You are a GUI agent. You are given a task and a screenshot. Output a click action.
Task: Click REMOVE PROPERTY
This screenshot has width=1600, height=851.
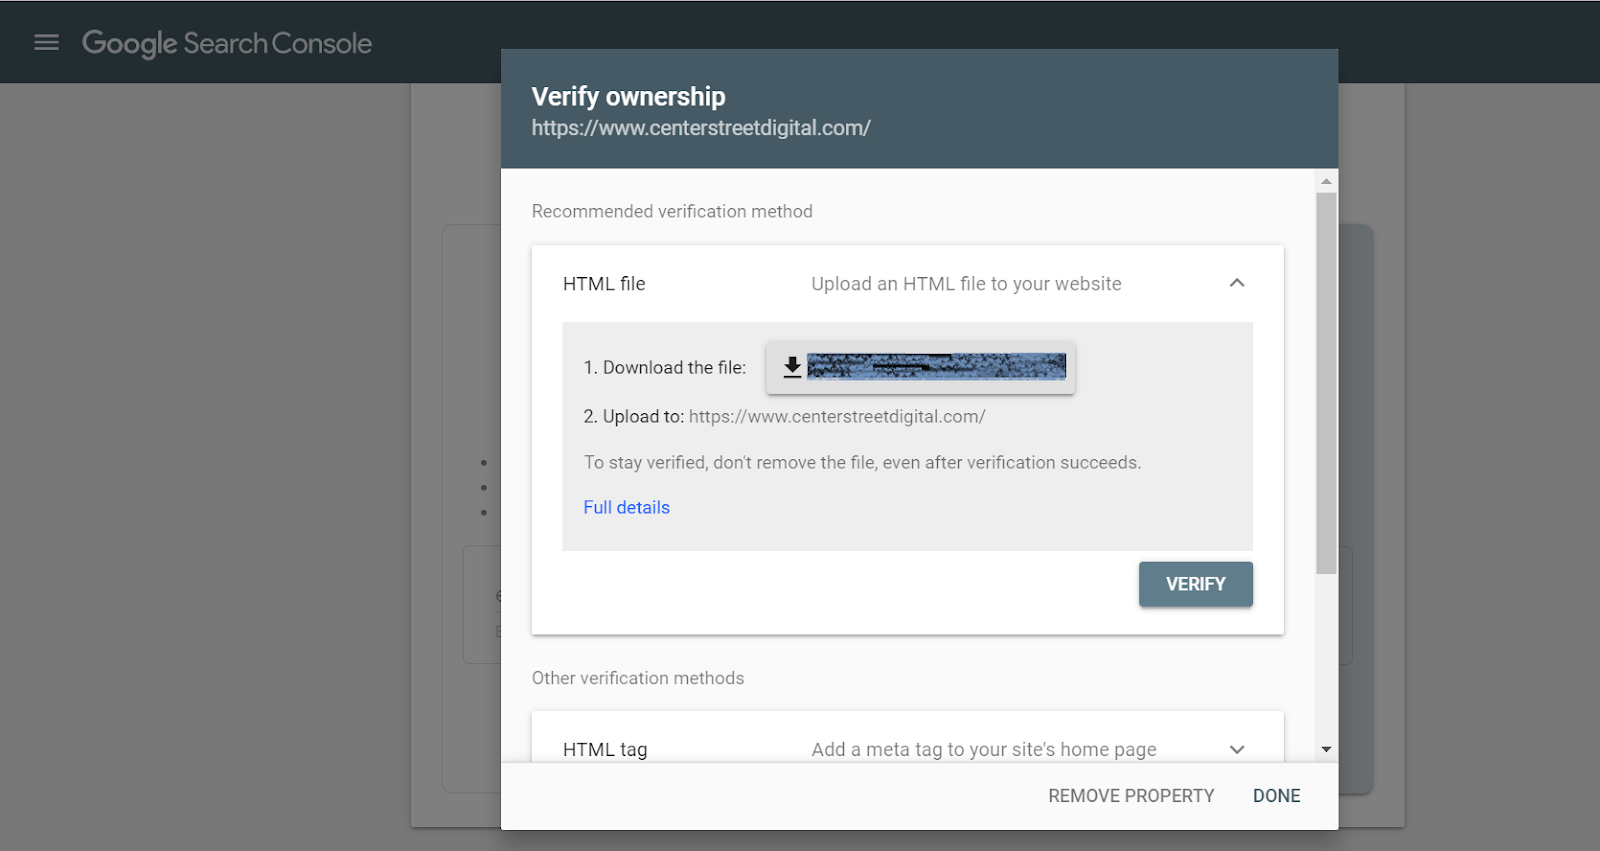point(1131,796)
